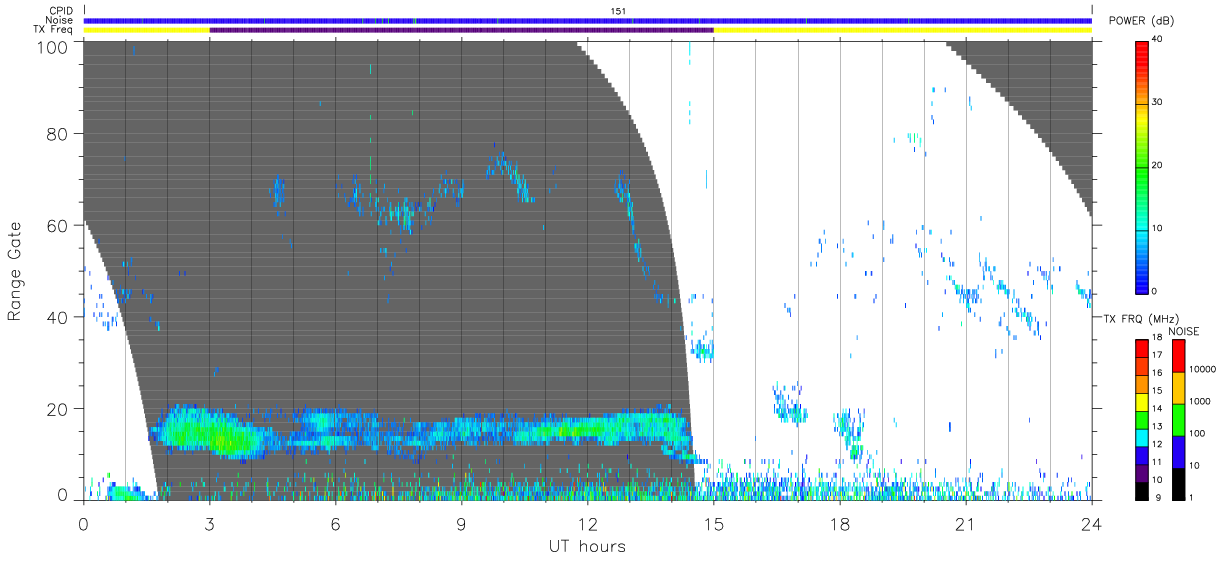Click the 20 tick on the power colorbar
Viewport: 1228px width, 567px height.
tap(1157, 166)
